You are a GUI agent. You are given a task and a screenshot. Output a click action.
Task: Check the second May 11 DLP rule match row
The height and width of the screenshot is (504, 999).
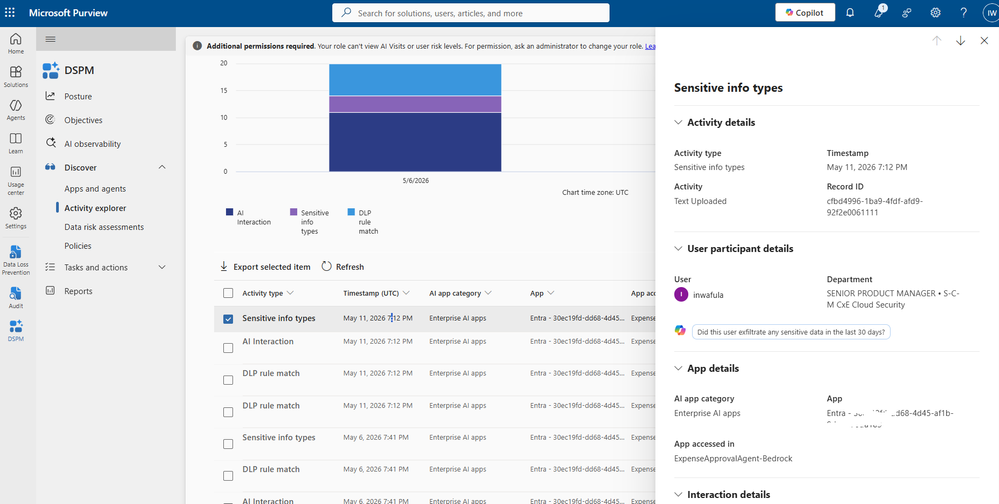pos(228,412)
